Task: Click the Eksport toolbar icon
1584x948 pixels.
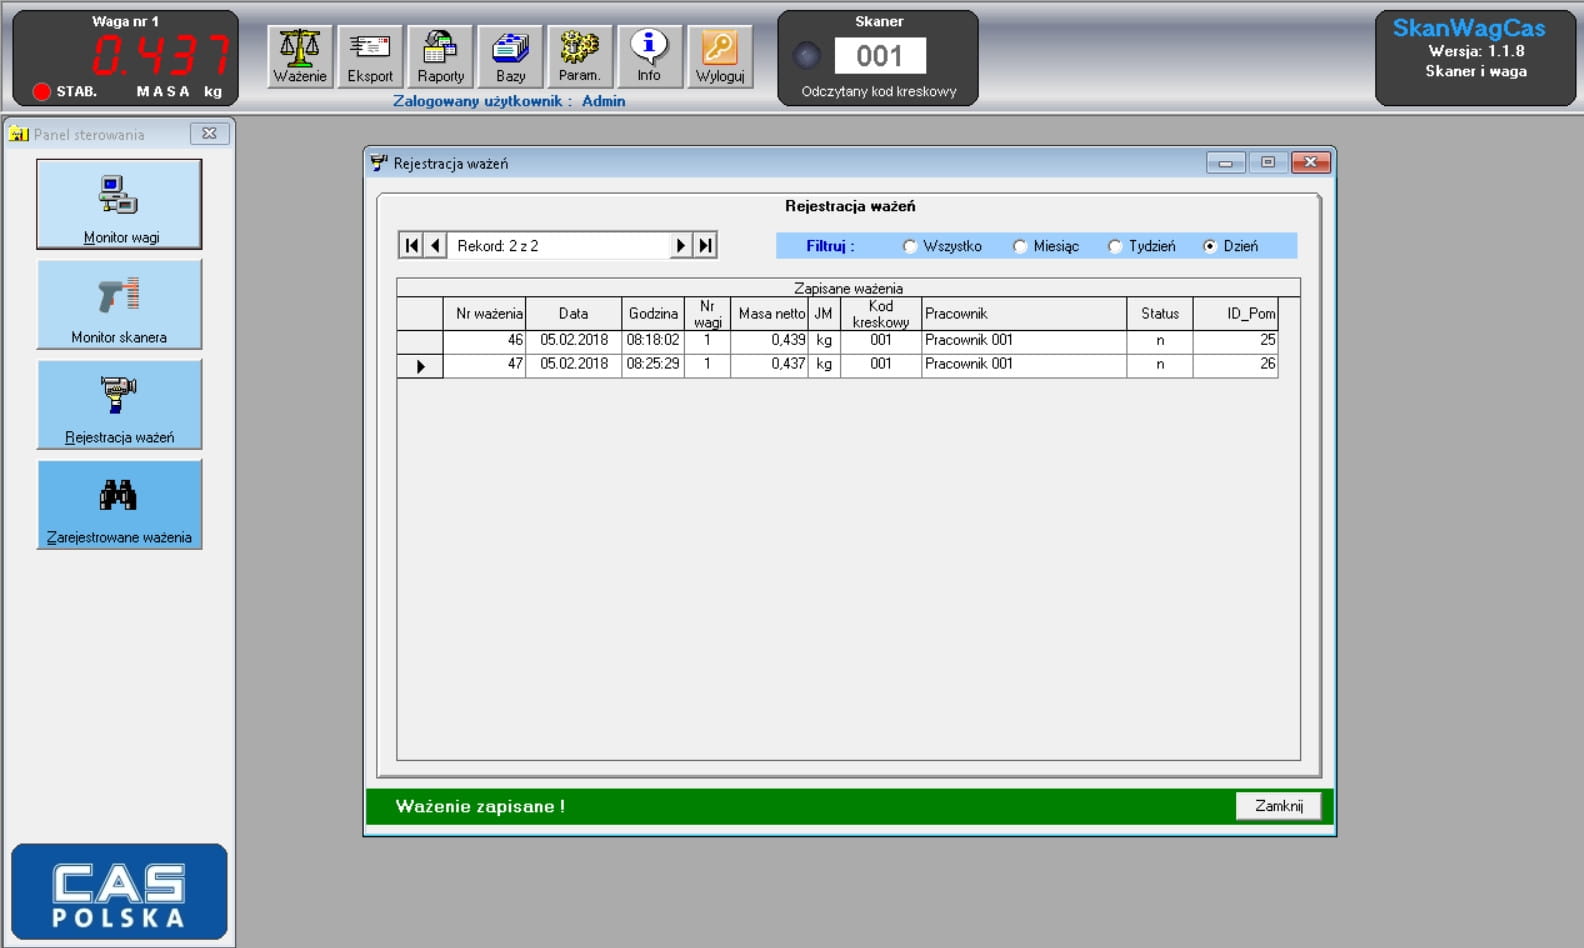Action: (x=370, y=56)
